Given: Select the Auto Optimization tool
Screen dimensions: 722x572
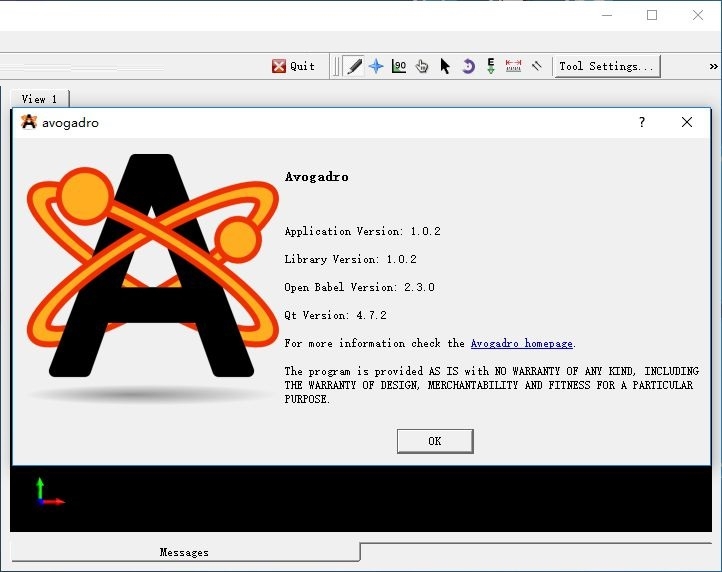Looking at the screenshot, I should [491, 66].
